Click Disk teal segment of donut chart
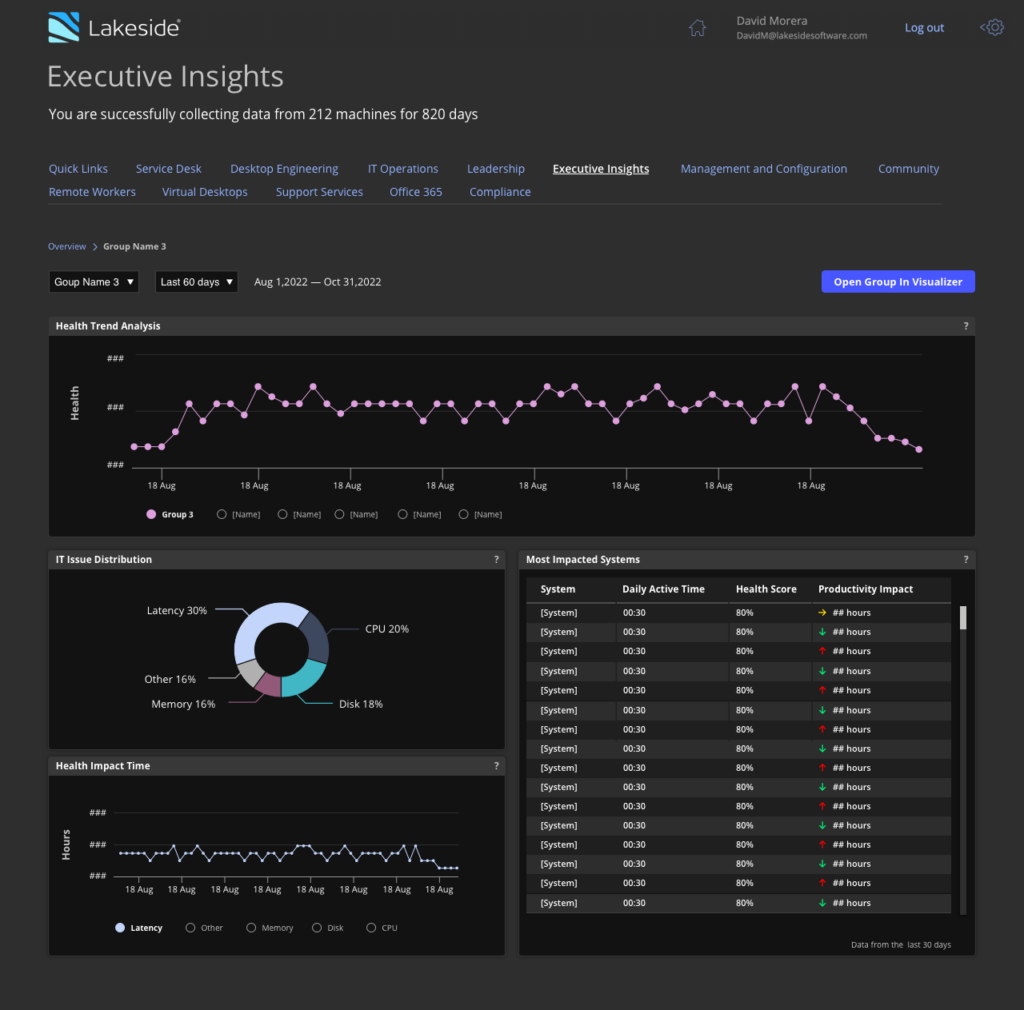The image size is (1024, 1010). tap(306, 680)
